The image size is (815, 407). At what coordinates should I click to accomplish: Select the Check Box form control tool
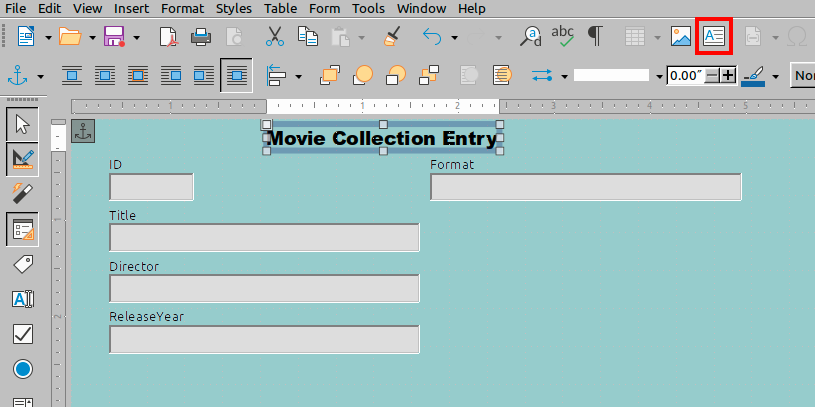click(23, 334)
